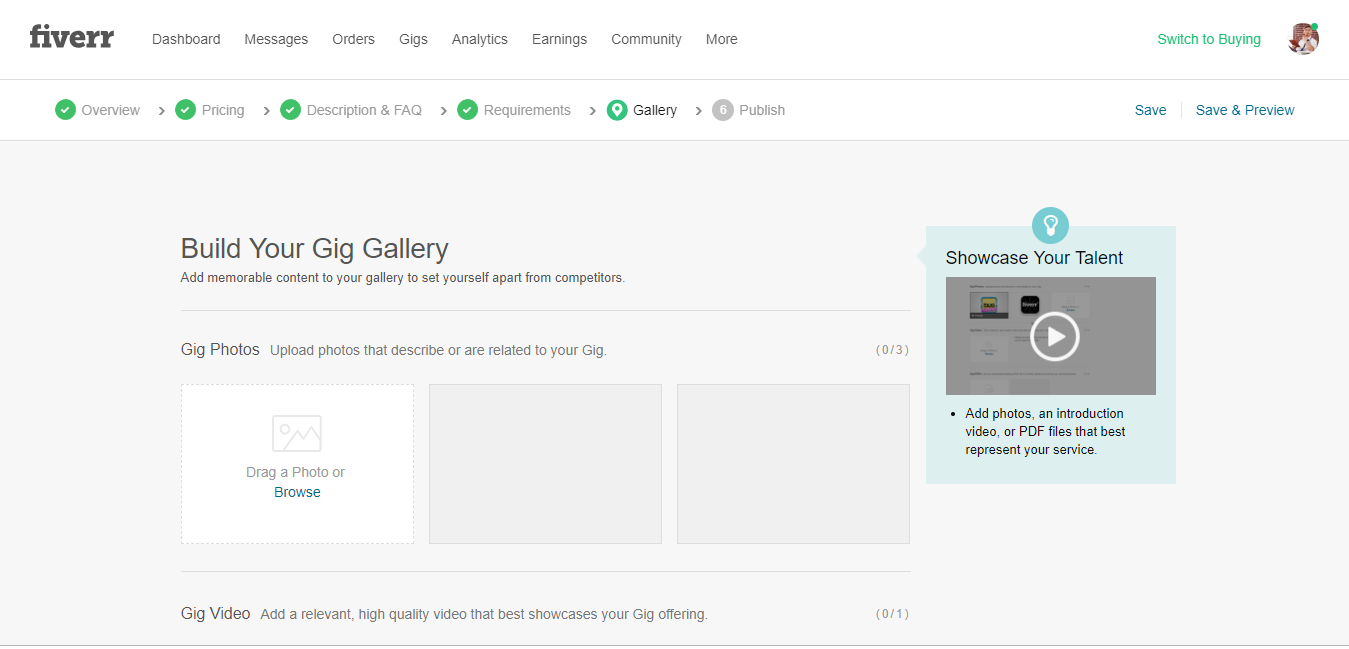Go to Messages
The image size is (1349, 649).
(276, 39)
